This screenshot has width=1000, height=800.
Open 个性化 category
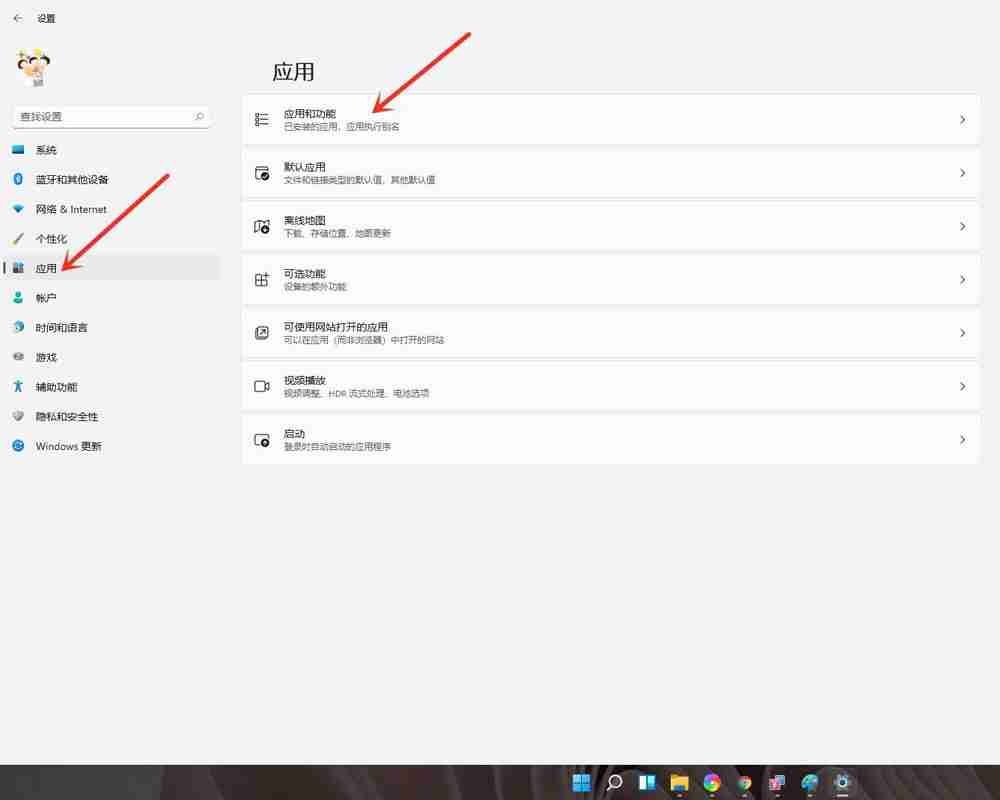pos(112,239)
